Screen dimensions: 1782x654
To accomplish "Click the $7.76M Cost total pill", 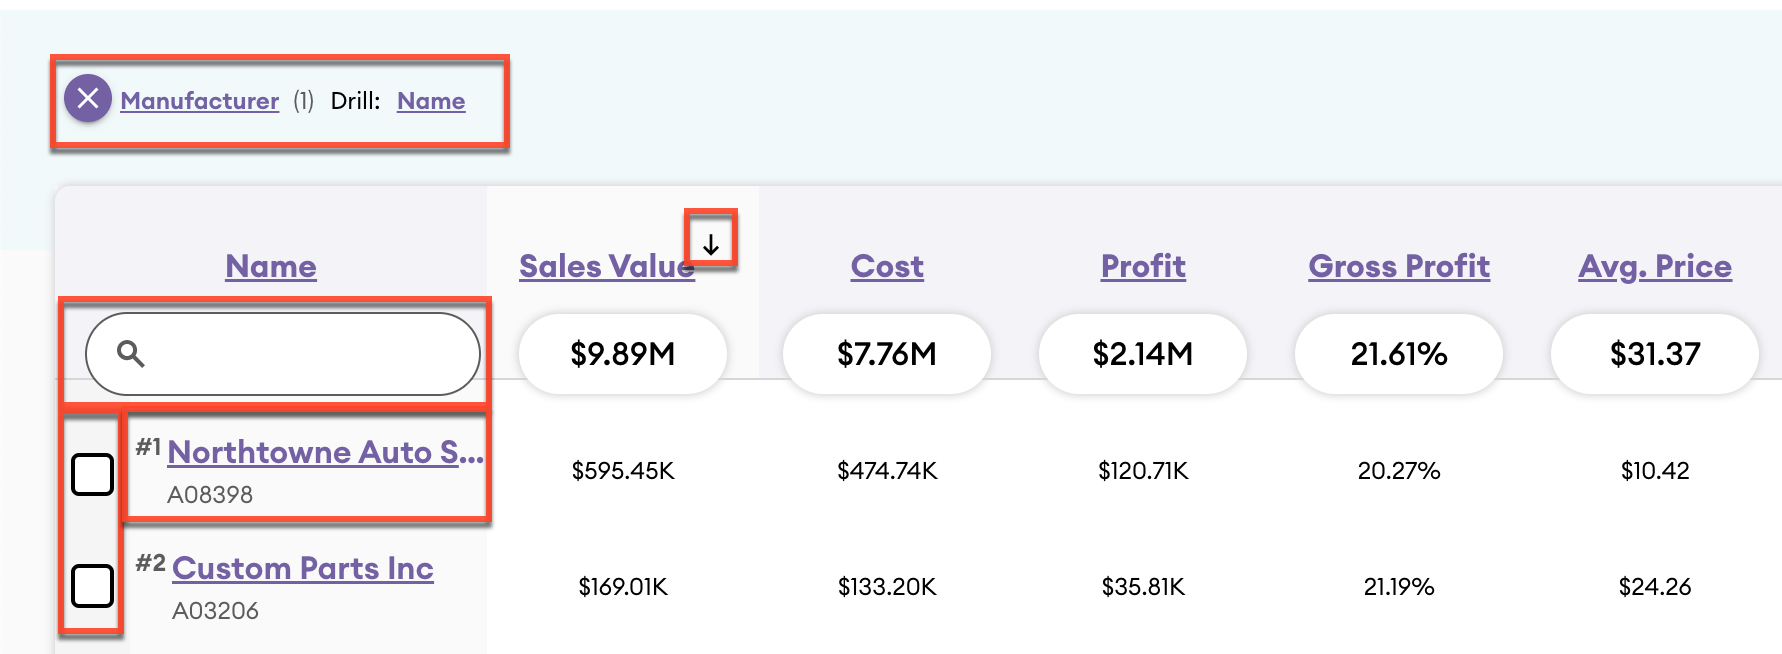I will pyautogui.click(x=887, y=354).
